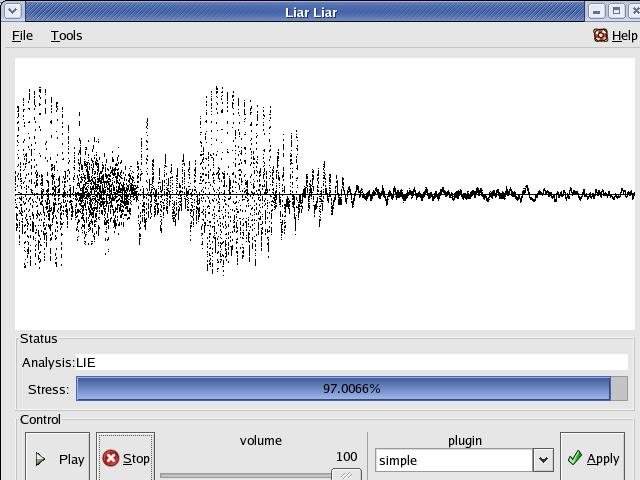Viewport: 640px width, 480px height.
Task: Open the window menu in title bar corner
Action: (10, 11)
